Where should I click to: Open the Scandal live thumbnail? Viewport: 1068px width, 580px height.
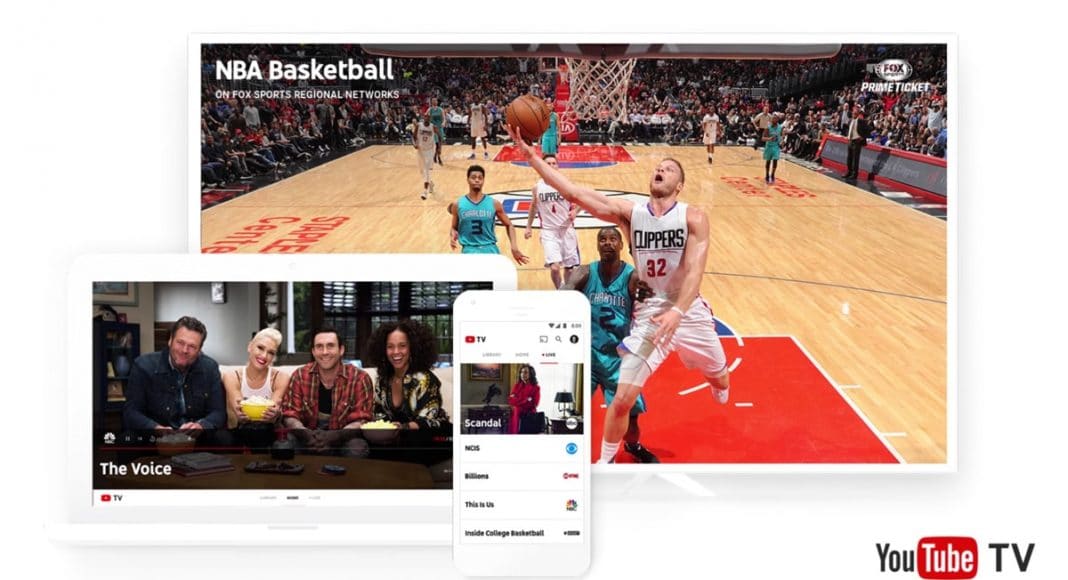click(x=522, y=398)
